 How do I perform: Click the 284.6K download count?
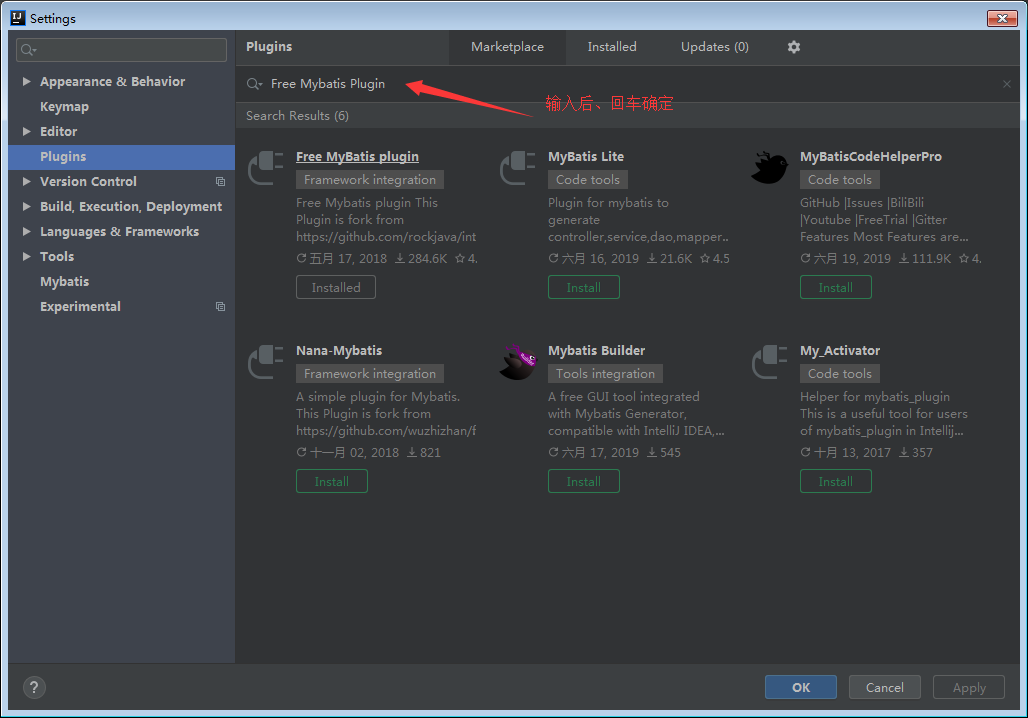421,258
